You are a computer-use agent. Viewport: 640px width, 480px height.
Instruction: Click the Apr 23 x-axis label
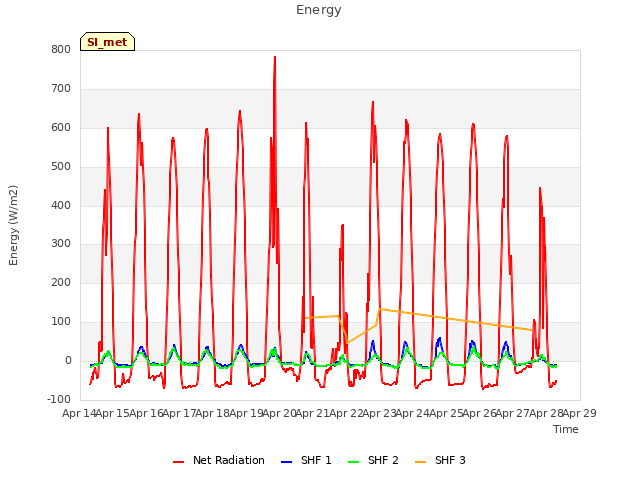380,413
